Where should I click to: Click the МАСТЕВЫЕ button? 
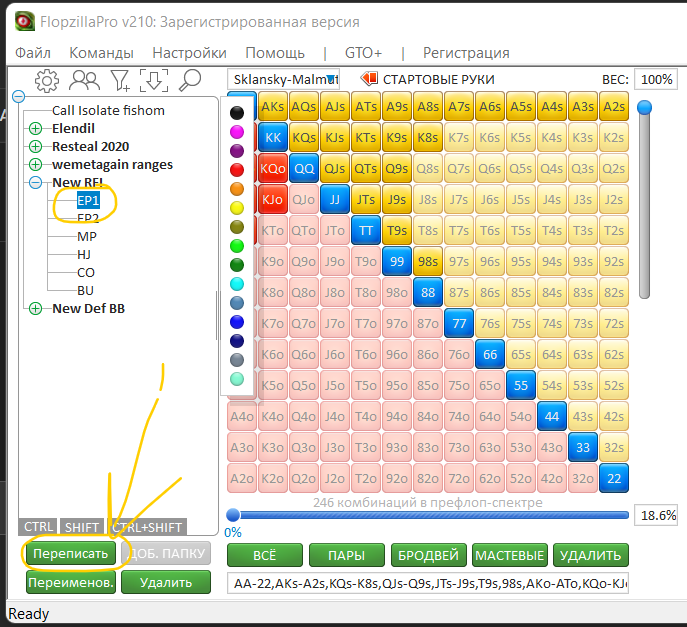pyautogui.click(x=509, y=555)
